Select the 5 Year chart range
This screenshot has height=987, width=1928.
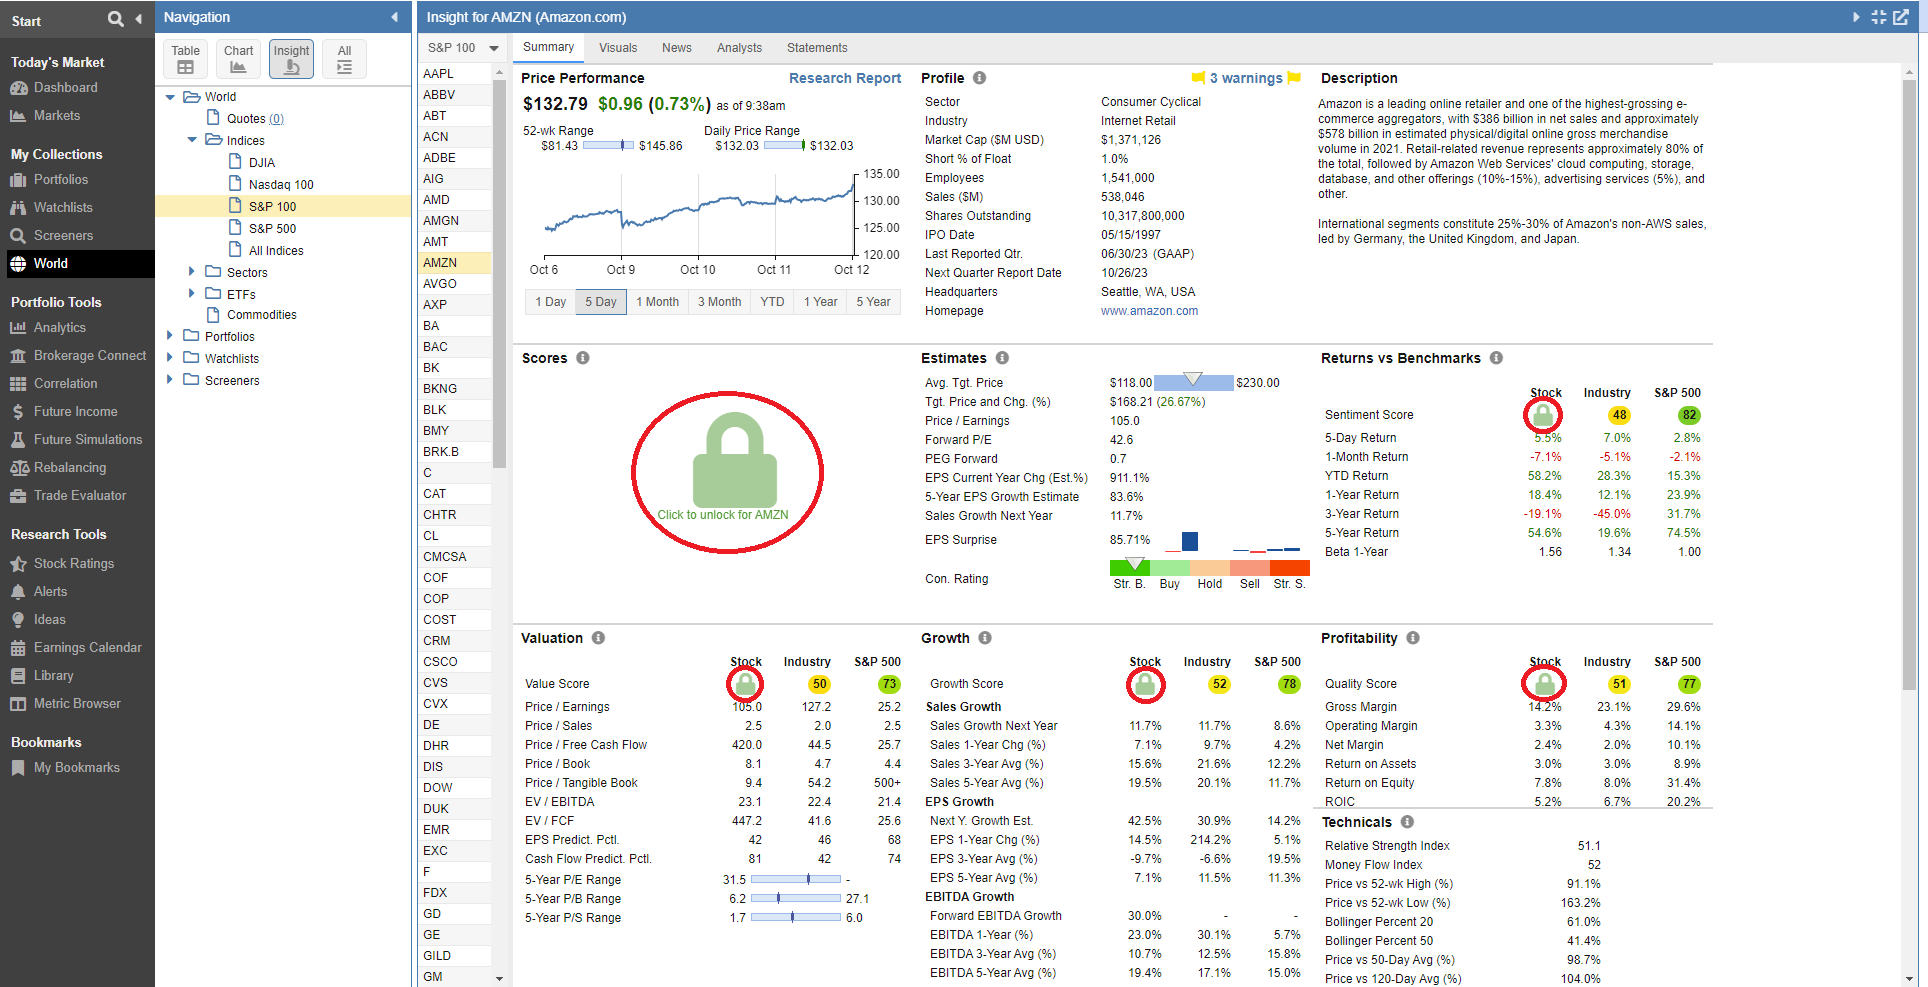873,302
